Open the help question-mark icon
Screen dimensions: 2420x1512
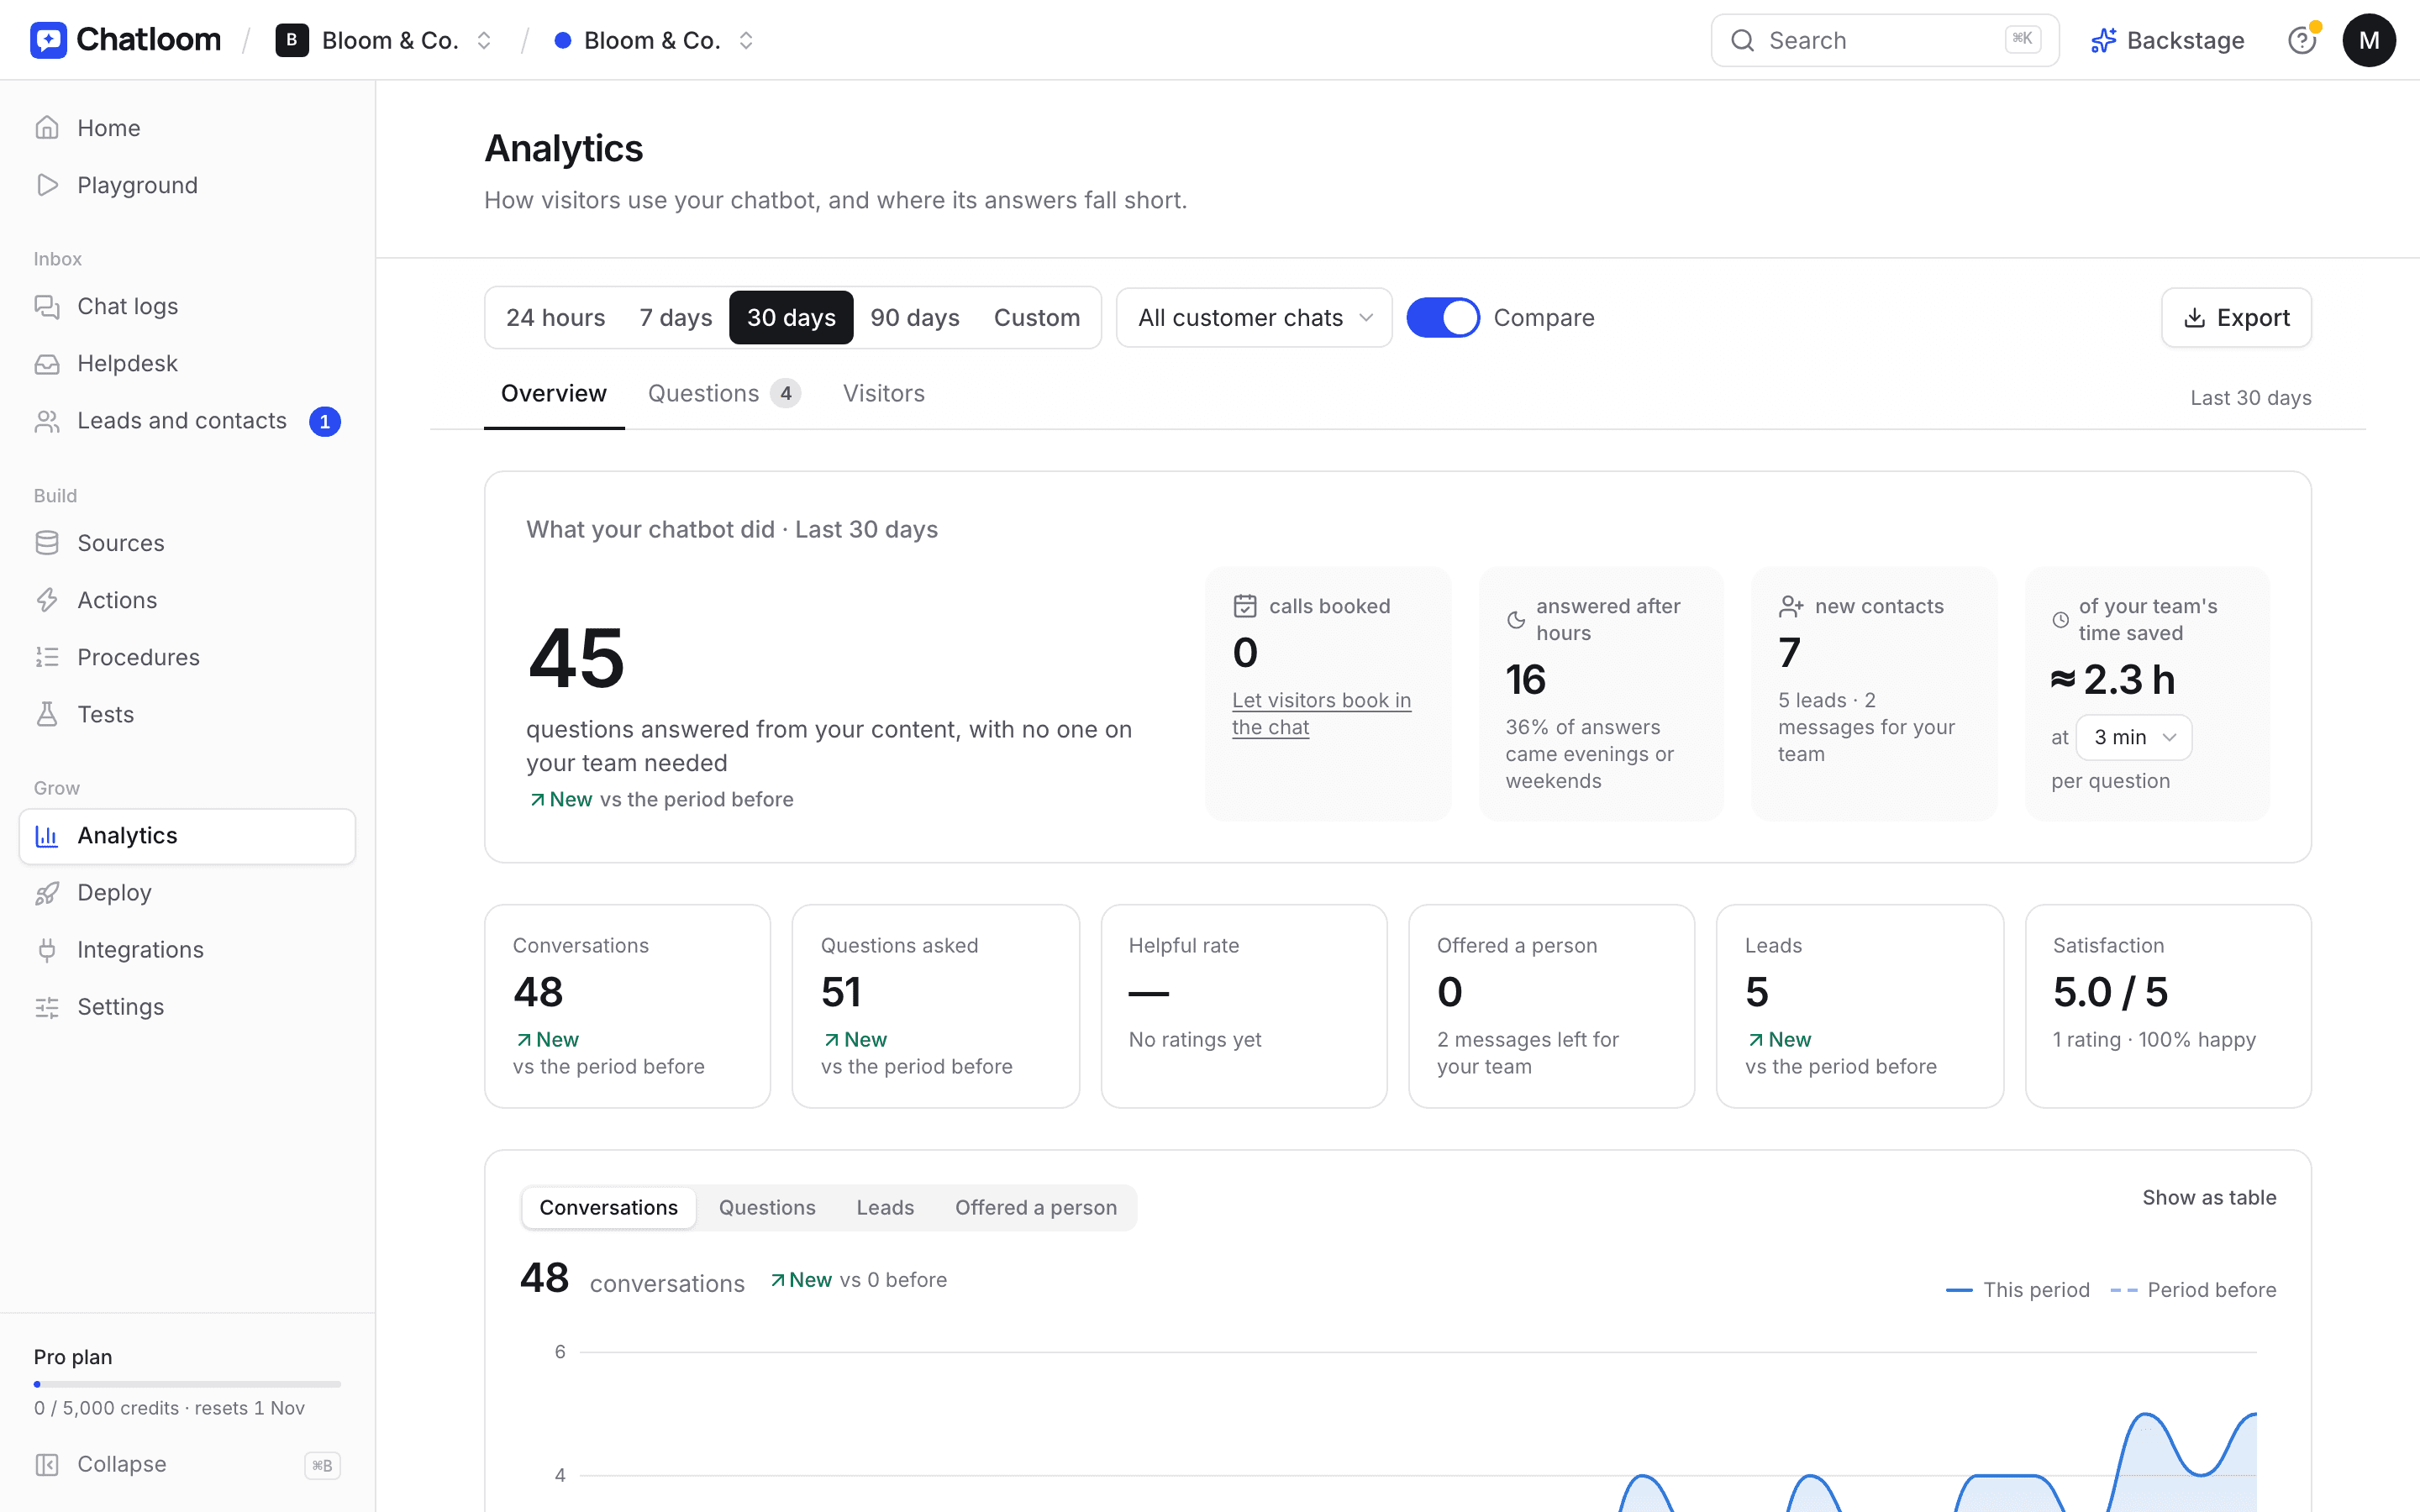point(2302,40)
